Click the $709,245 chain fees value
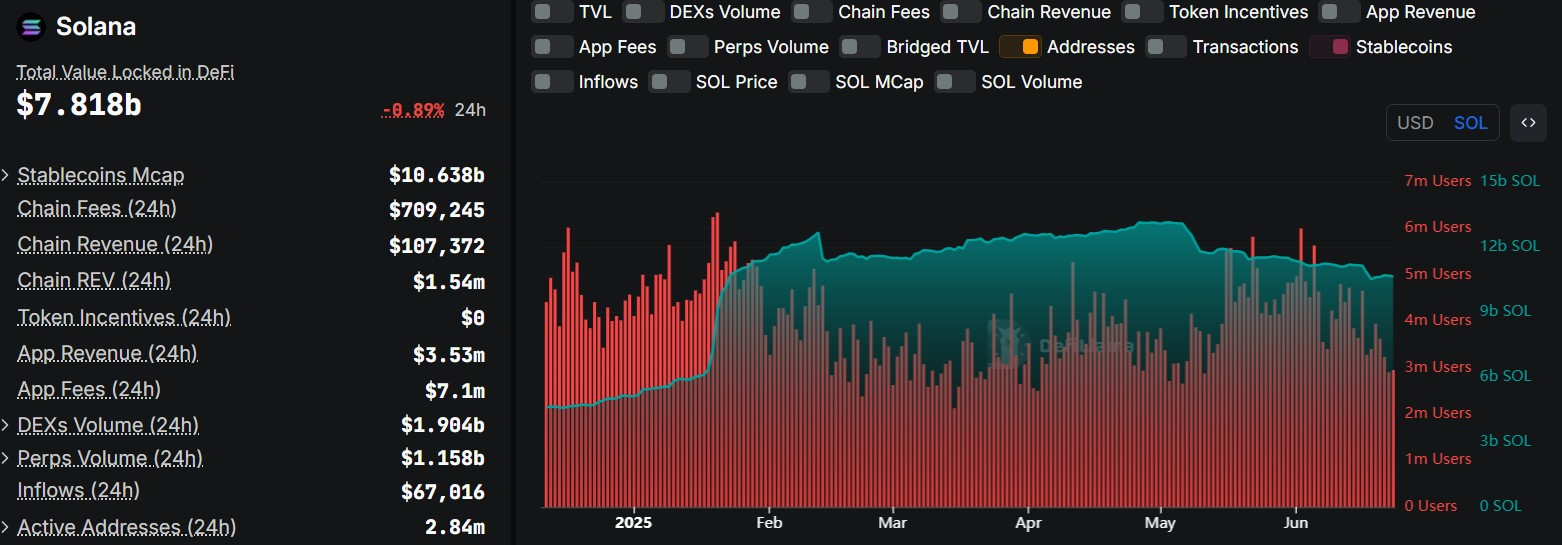The height and width of the screenshot is (545, 1562). 437,210
